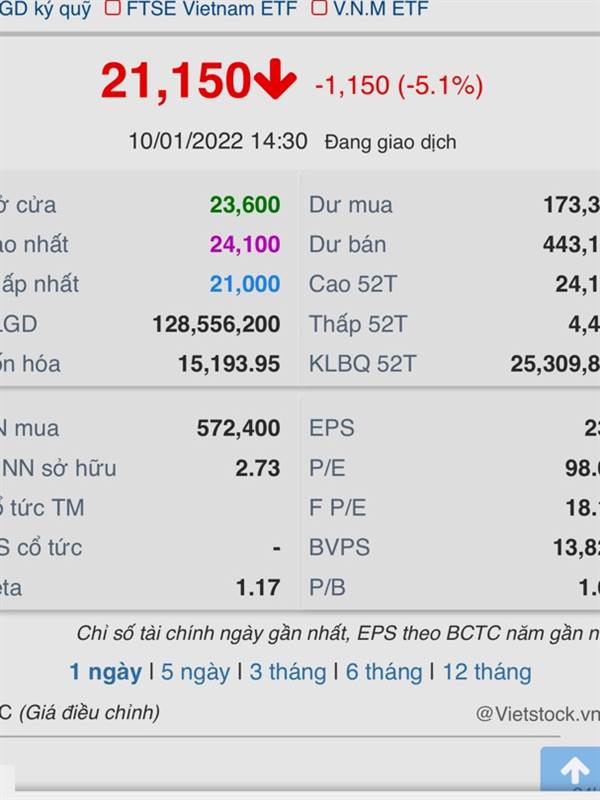Click the P/E label
Viewport: 600px width, 800px height.
327,468
